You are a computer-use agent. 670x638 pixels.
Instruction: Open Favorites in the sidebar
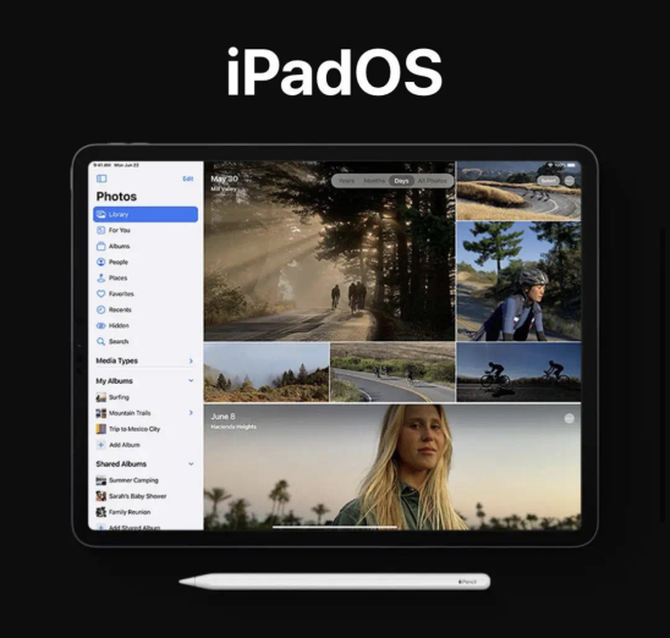click(145, 294)
